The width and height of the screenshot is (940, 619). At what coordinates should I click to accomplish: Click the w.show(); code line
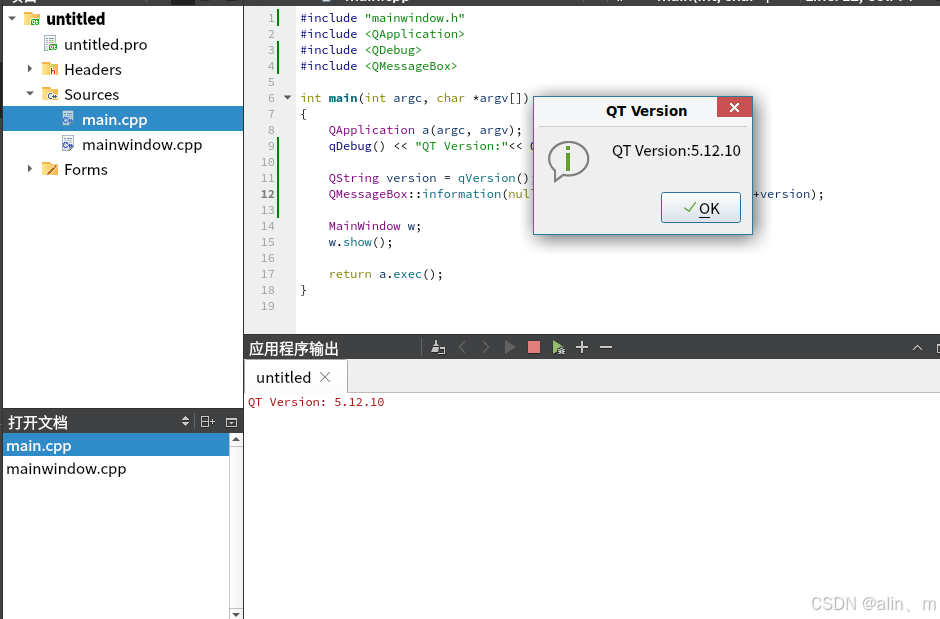tap(360, 242)
